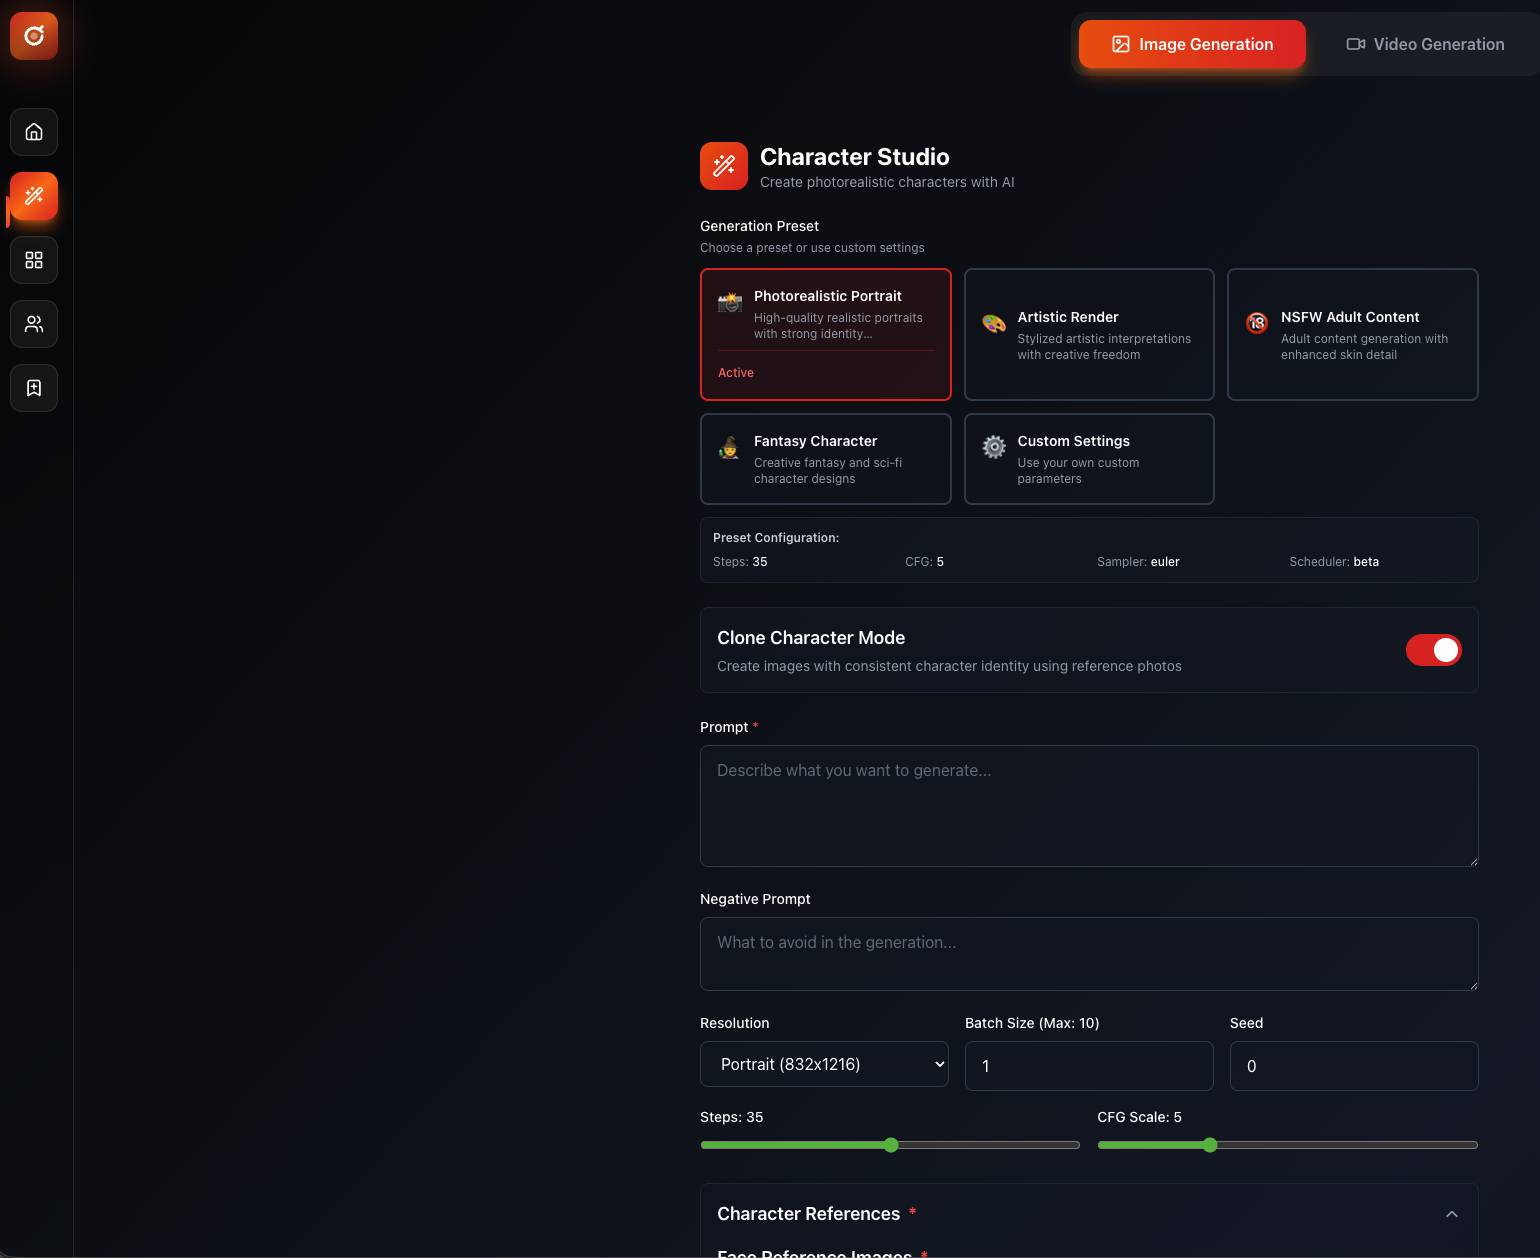Viewport: 1540px width, 1258px height.
Task: Open the gallery grid view in the sidebar
Action: point(33,260)
